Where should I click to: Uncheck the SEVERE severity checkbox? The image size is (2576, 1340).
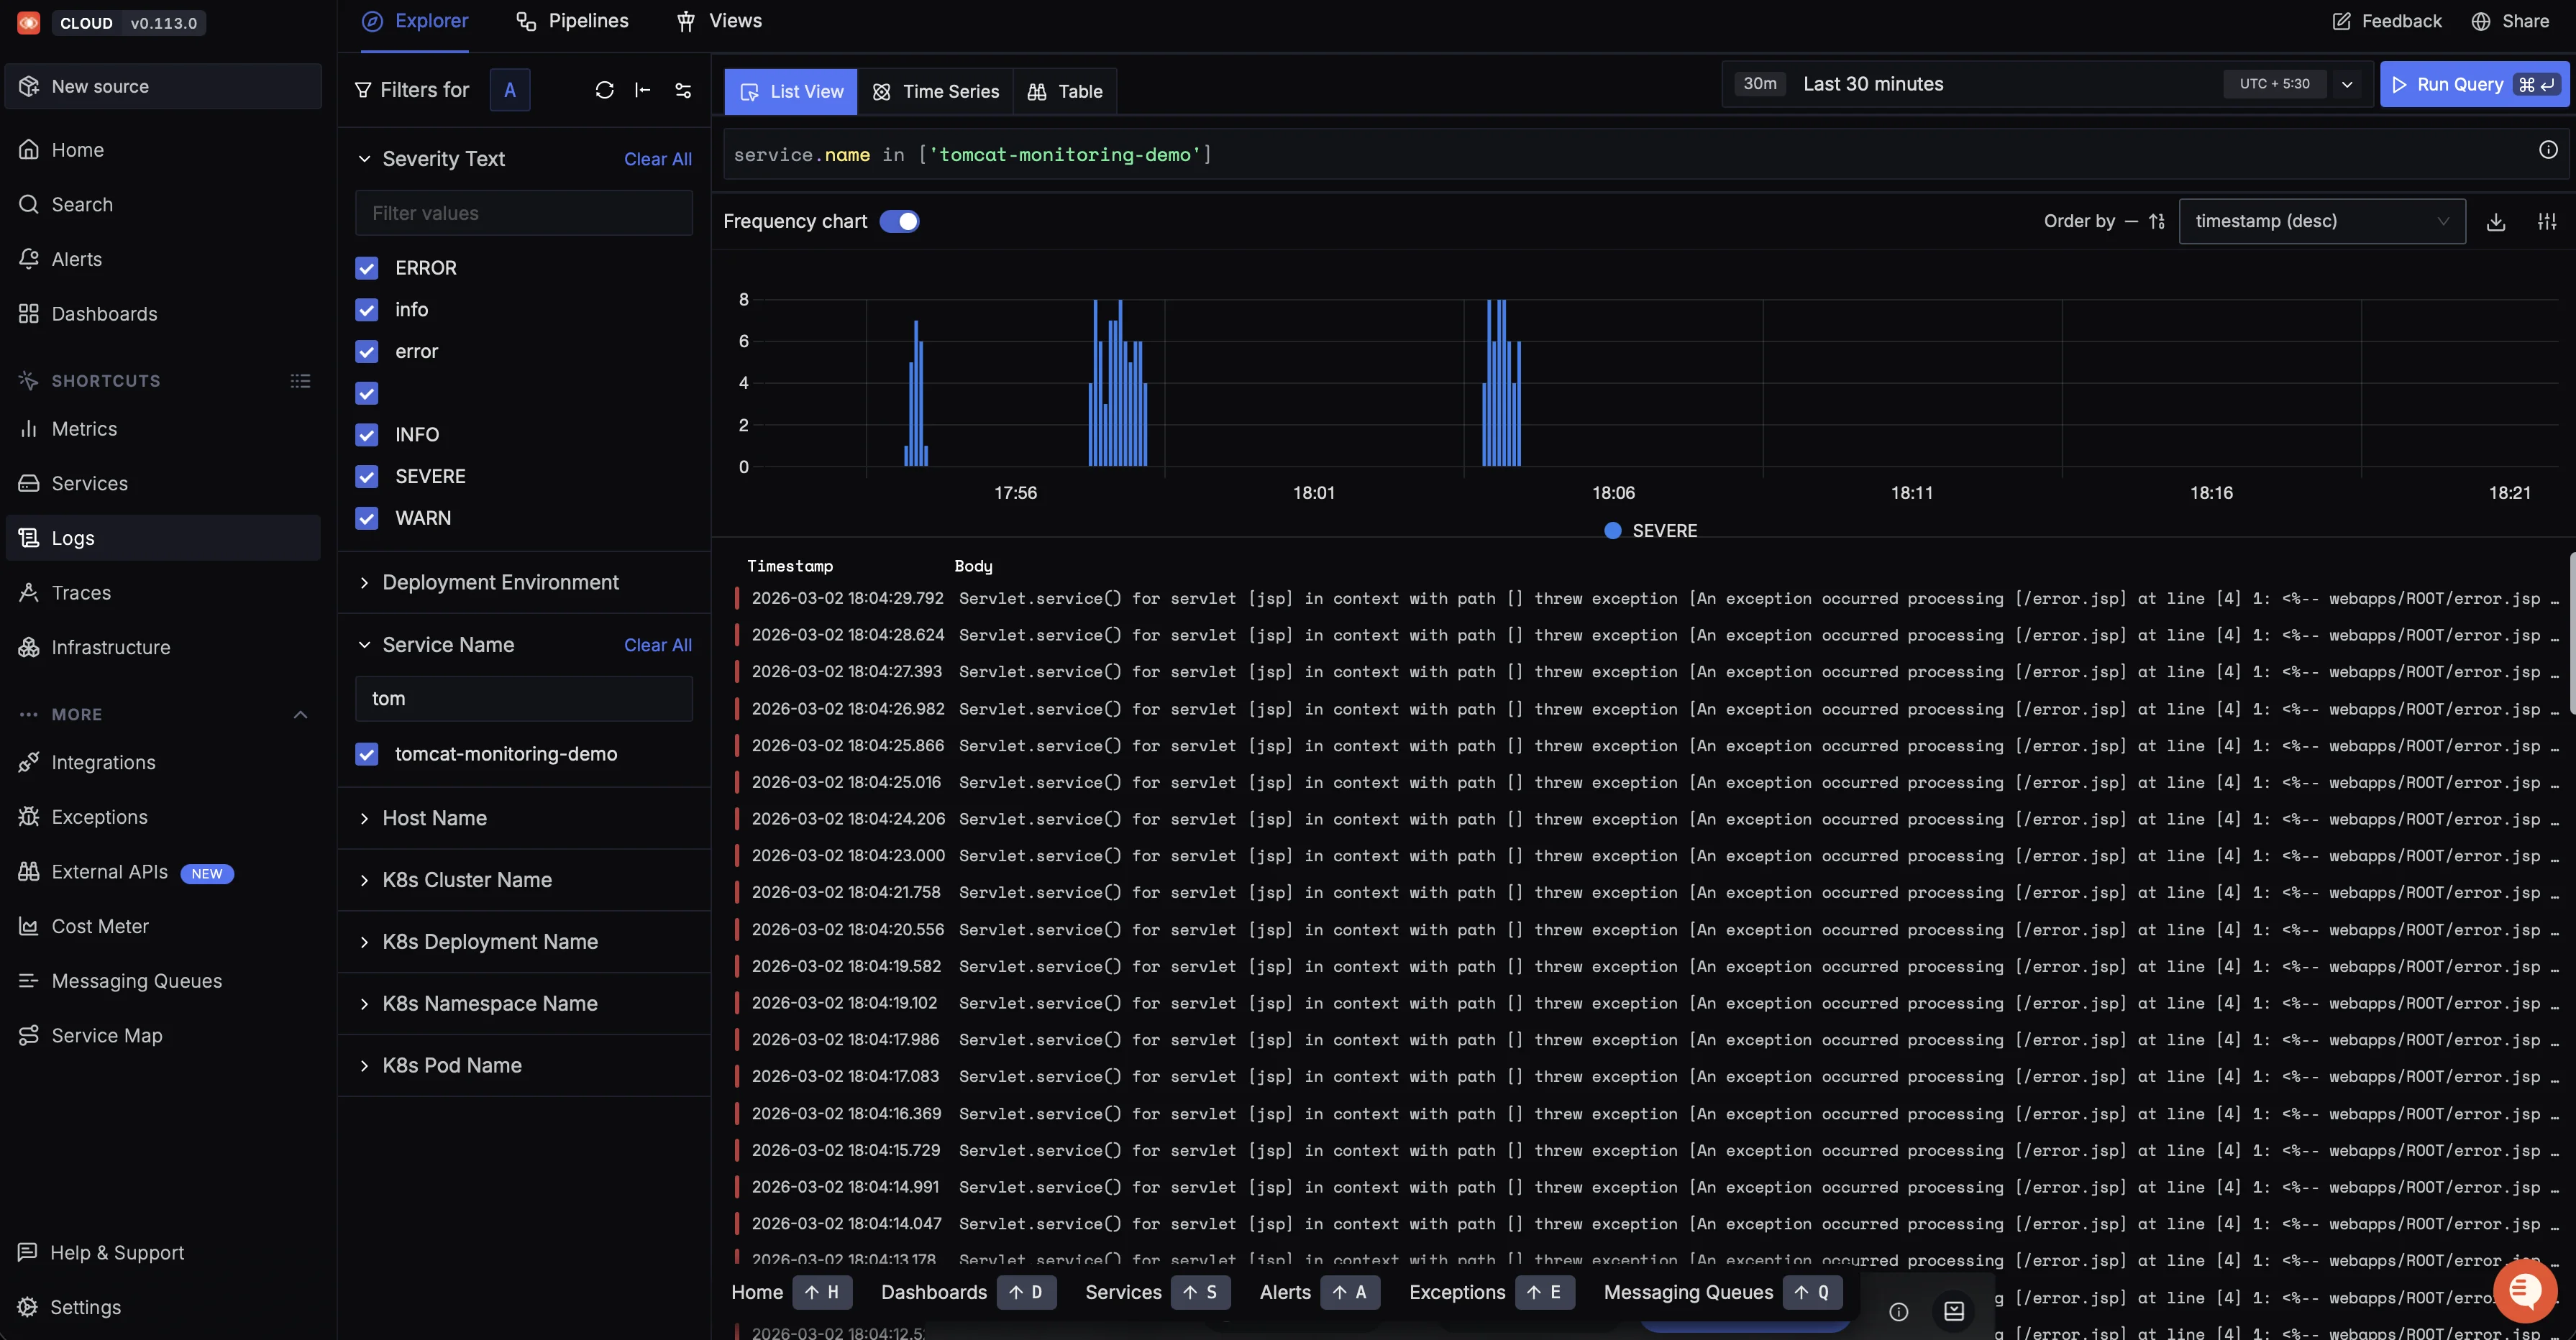coord(367,477)
